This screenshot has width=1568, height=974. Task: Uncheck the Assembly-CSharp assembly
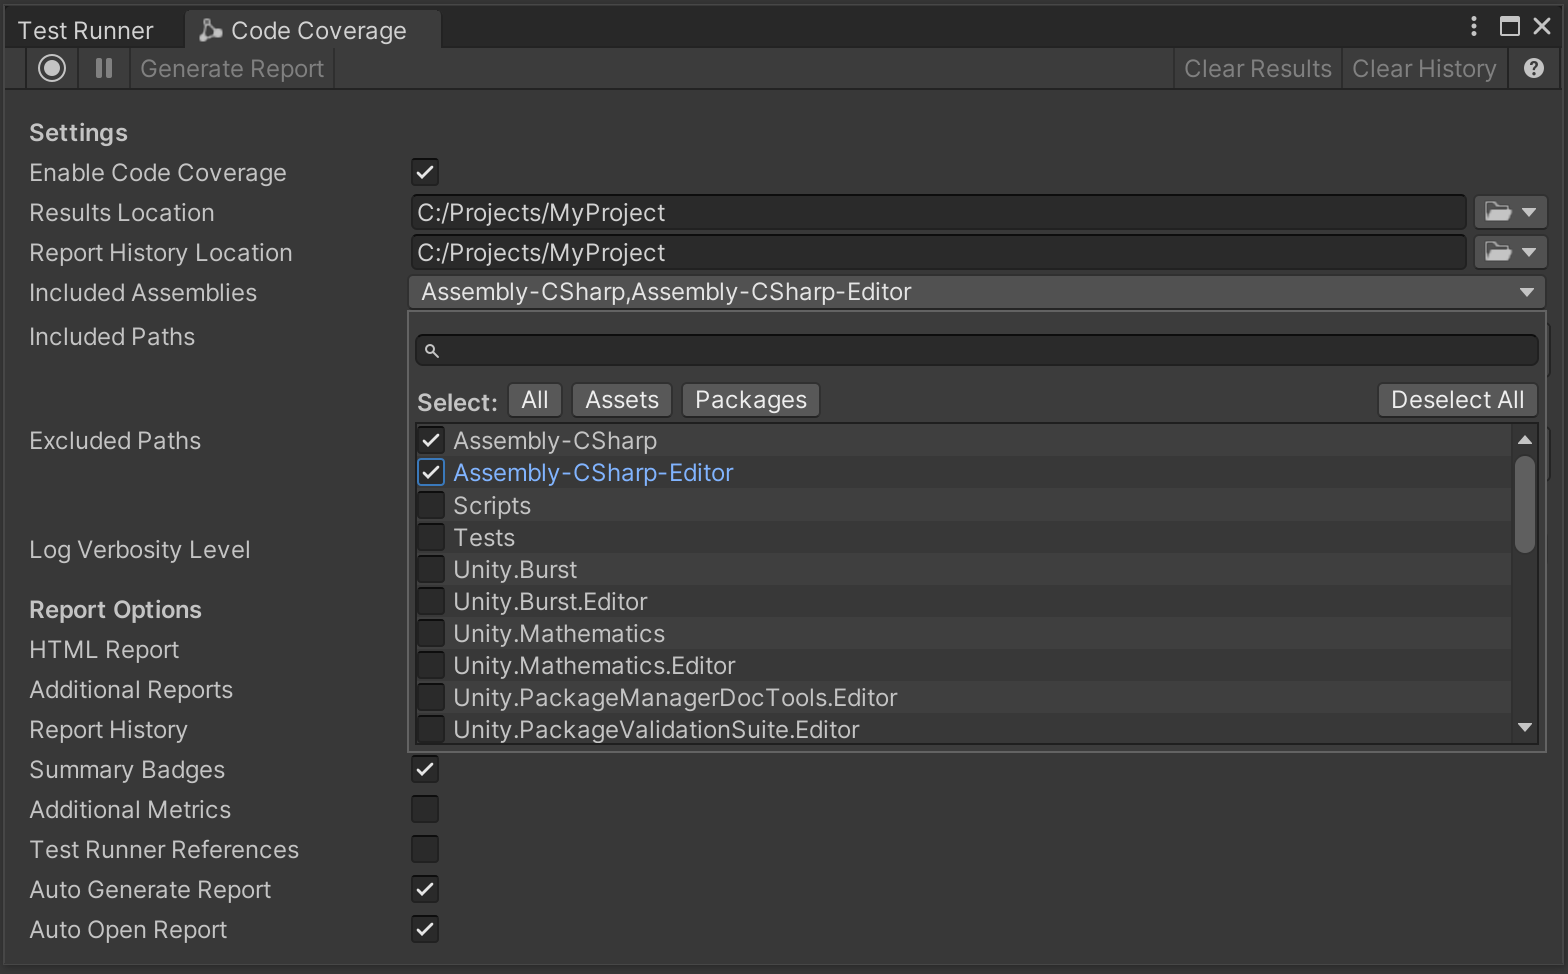click(x=431, y=440)
